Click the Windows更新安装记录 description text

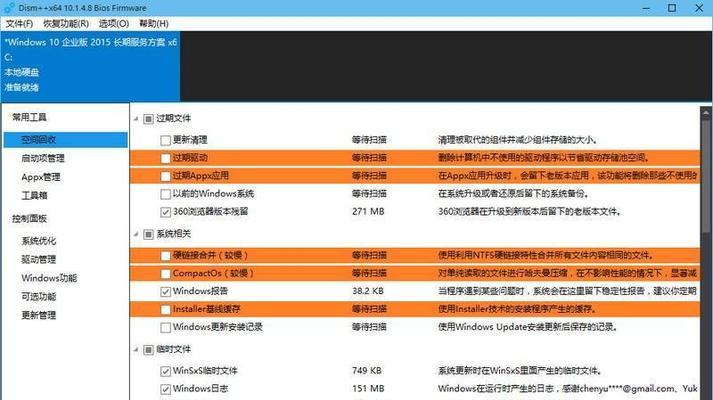click(x=527, y=327)
